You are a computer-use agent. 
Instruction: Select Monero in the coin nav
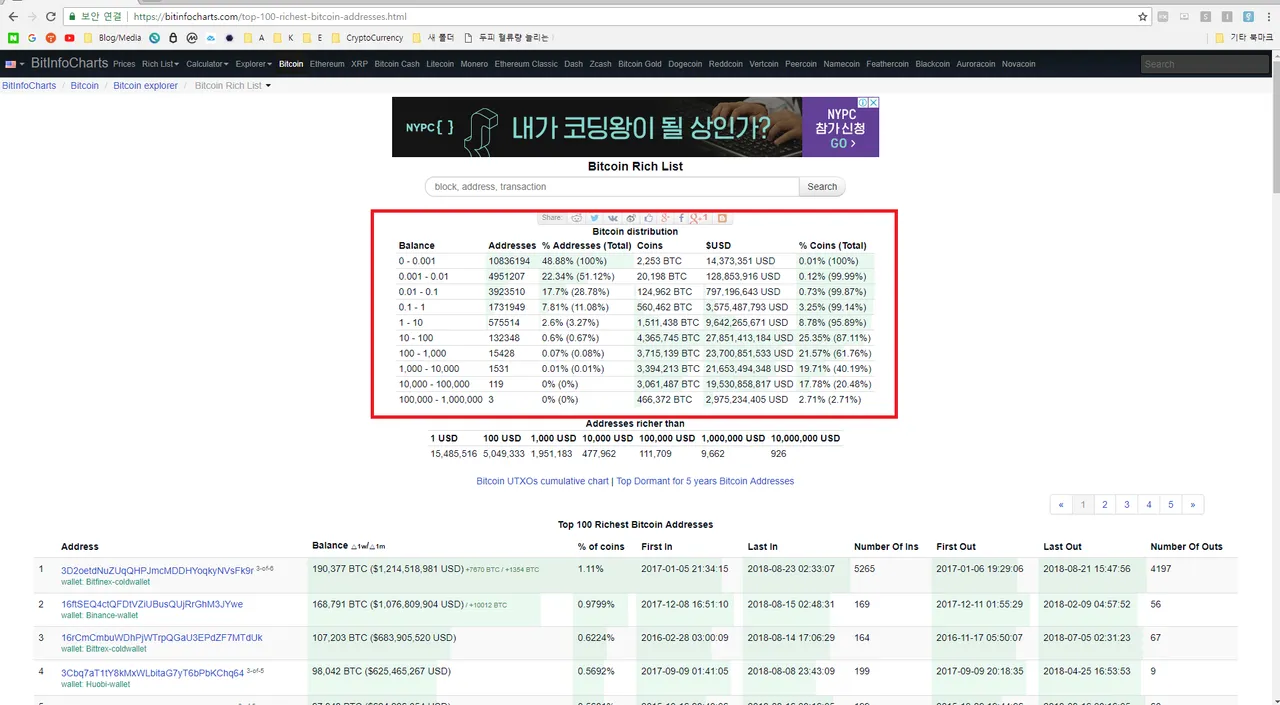[x=475, y=64]
